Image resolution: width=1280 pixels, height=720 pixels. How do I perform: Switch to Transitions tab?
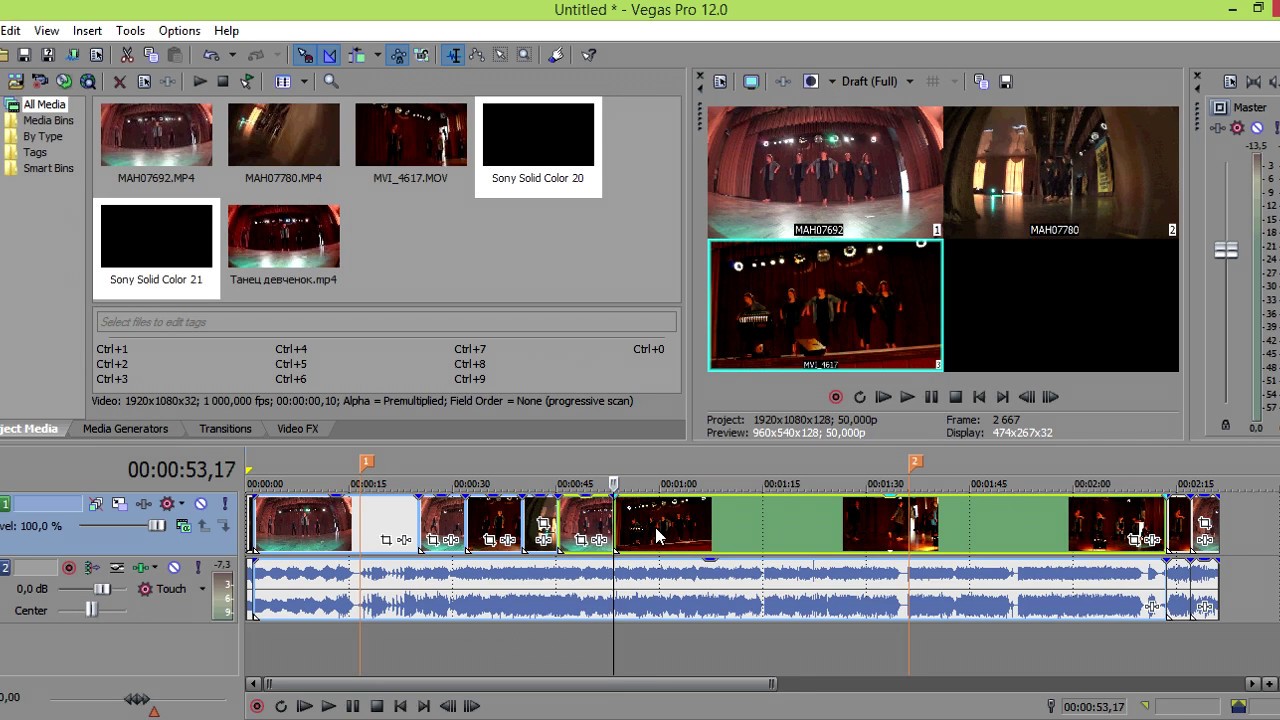click(225, 428)
